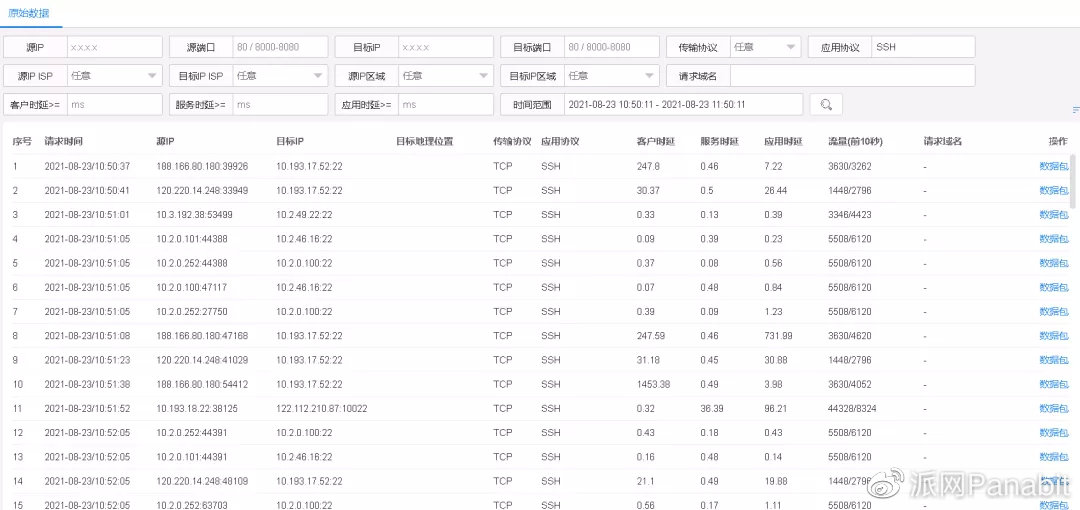Open 数据包 link for row 7
1080x510 pixels.
click(1054, 312)
